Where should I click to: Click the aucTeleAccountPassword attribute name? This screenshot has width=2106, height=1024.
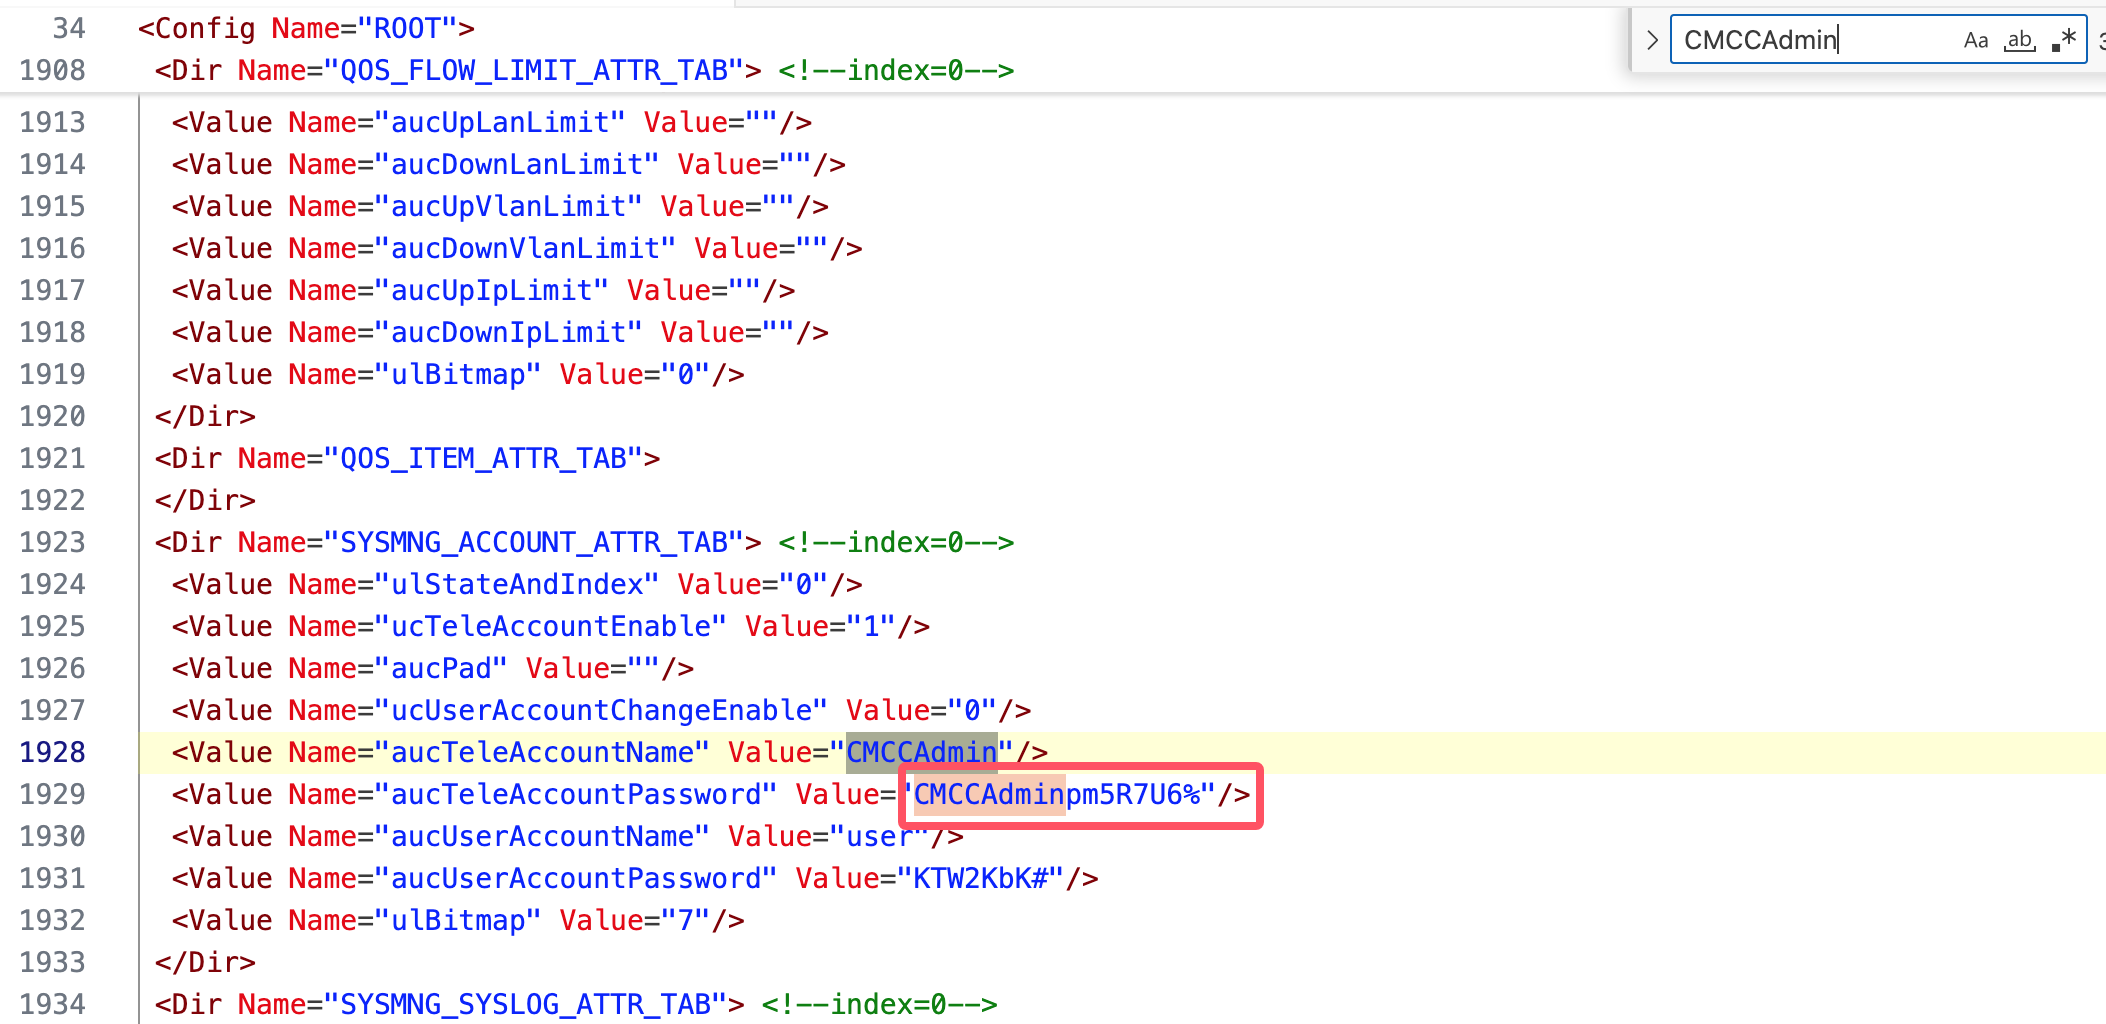pyautogui.click(x=575, y=794)
